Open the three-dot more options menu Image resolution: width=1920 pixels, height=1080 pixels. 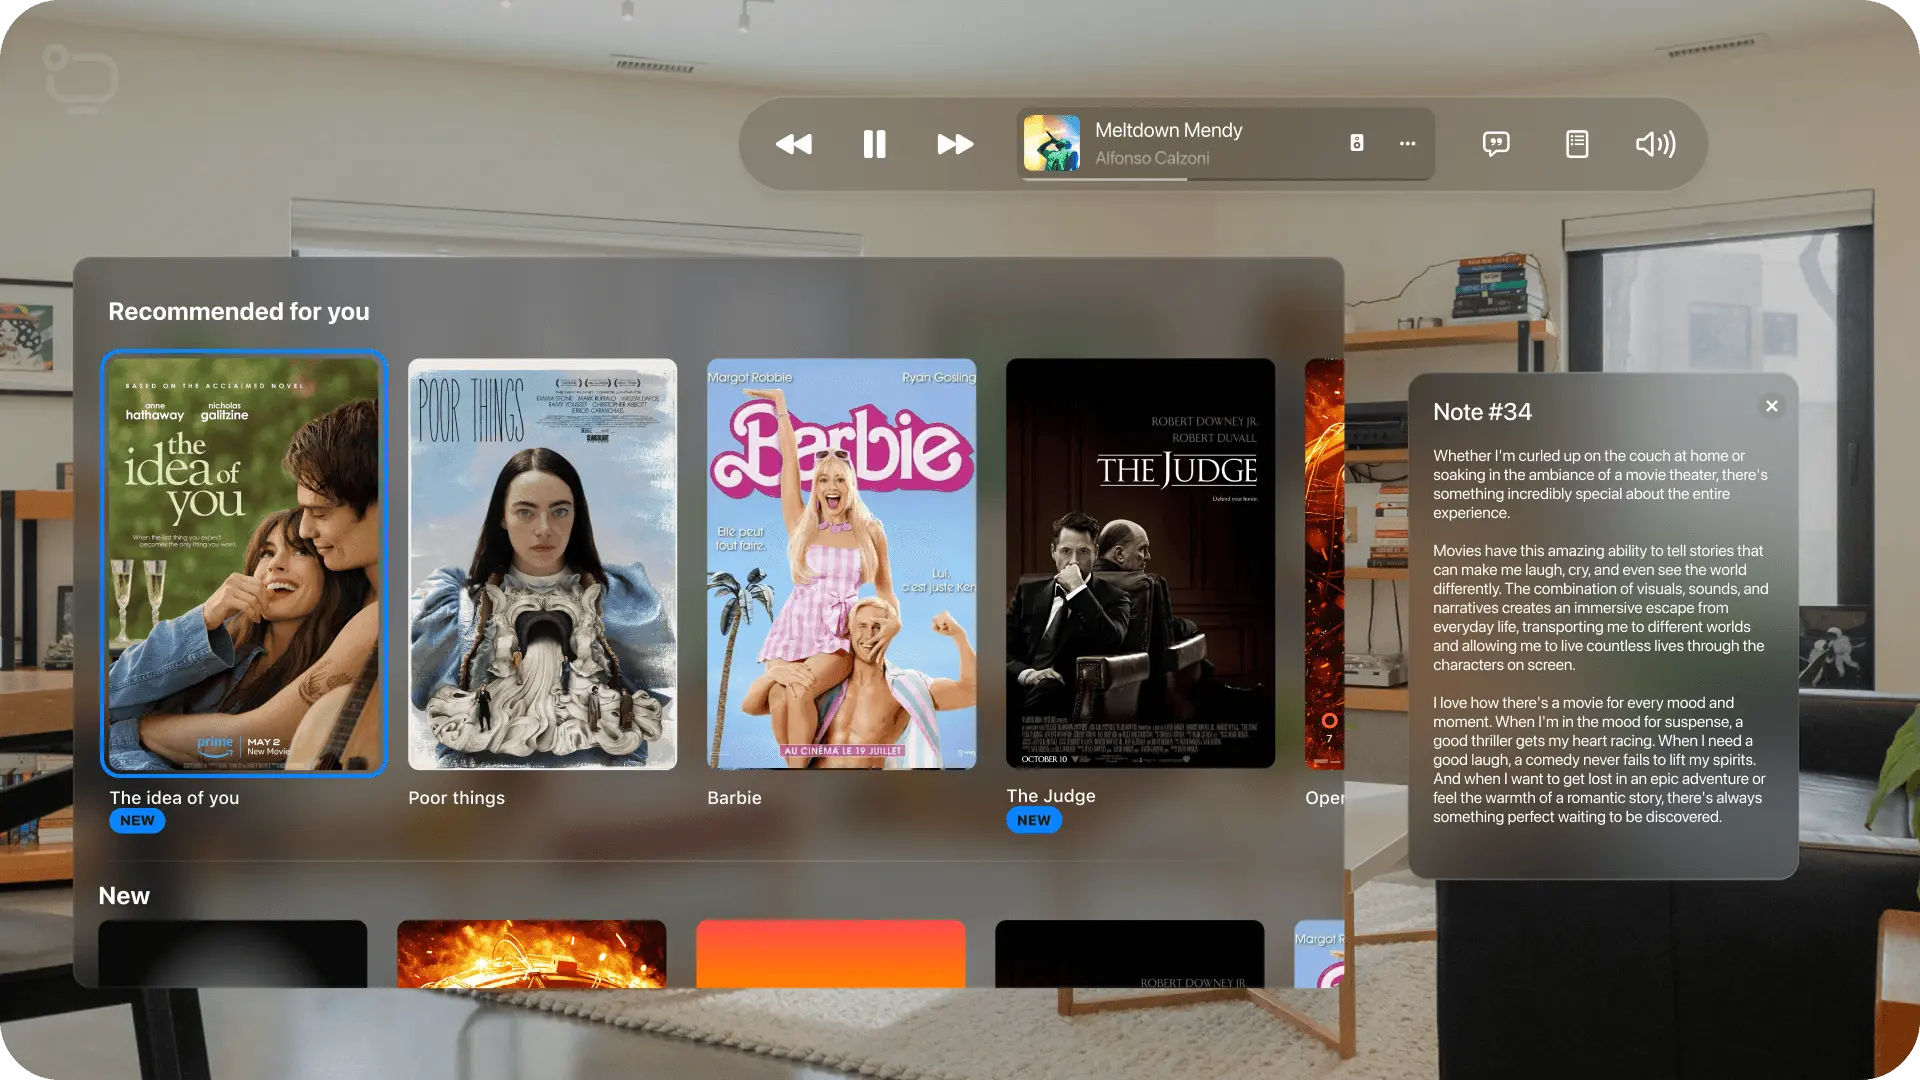pyautogui.click(x=1407, y=143)
